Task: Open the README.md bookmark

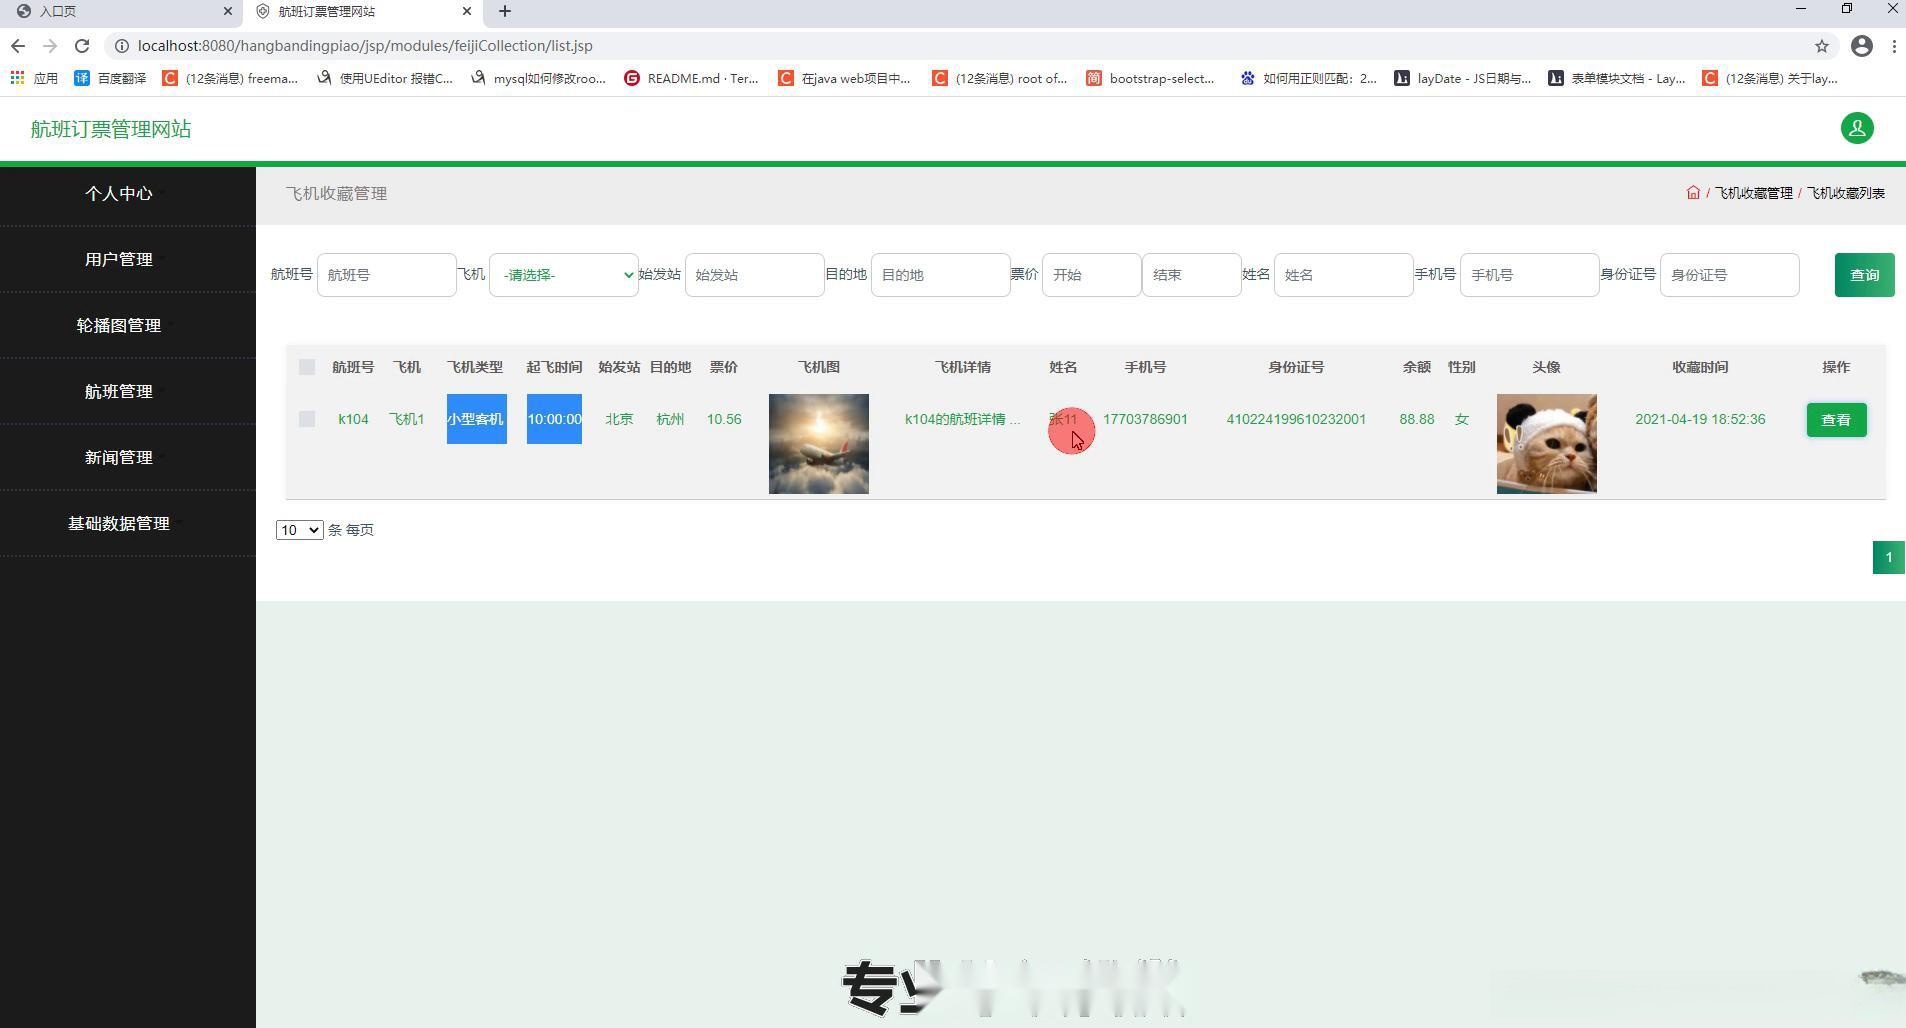Action: [x=691, y=78]
